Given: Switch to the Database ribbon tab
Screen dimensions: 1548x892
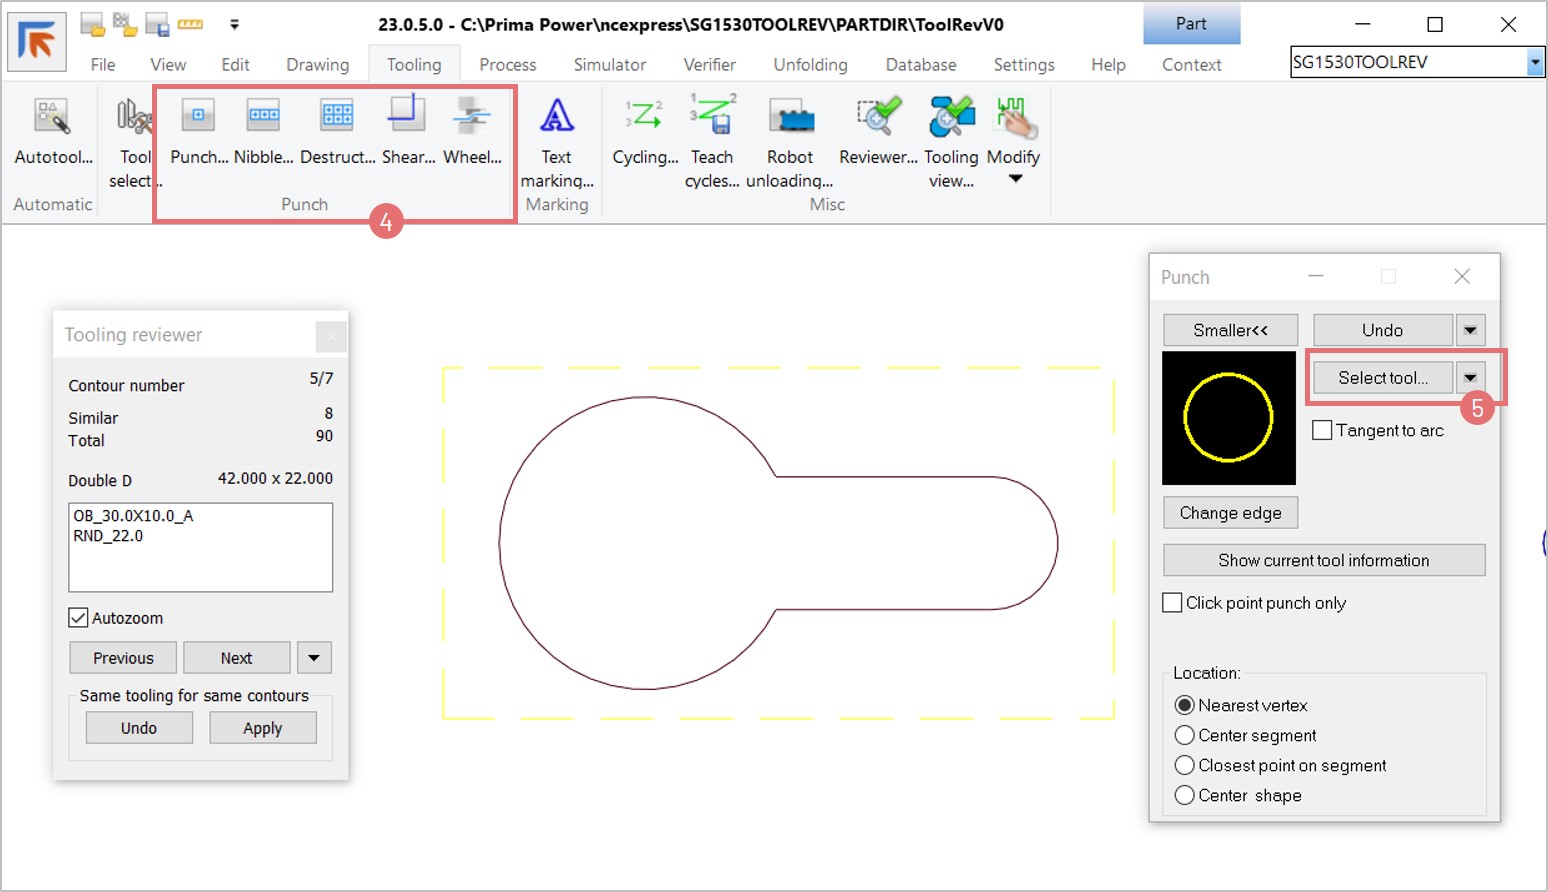Looking at the screenshot, I should [920, 65].
